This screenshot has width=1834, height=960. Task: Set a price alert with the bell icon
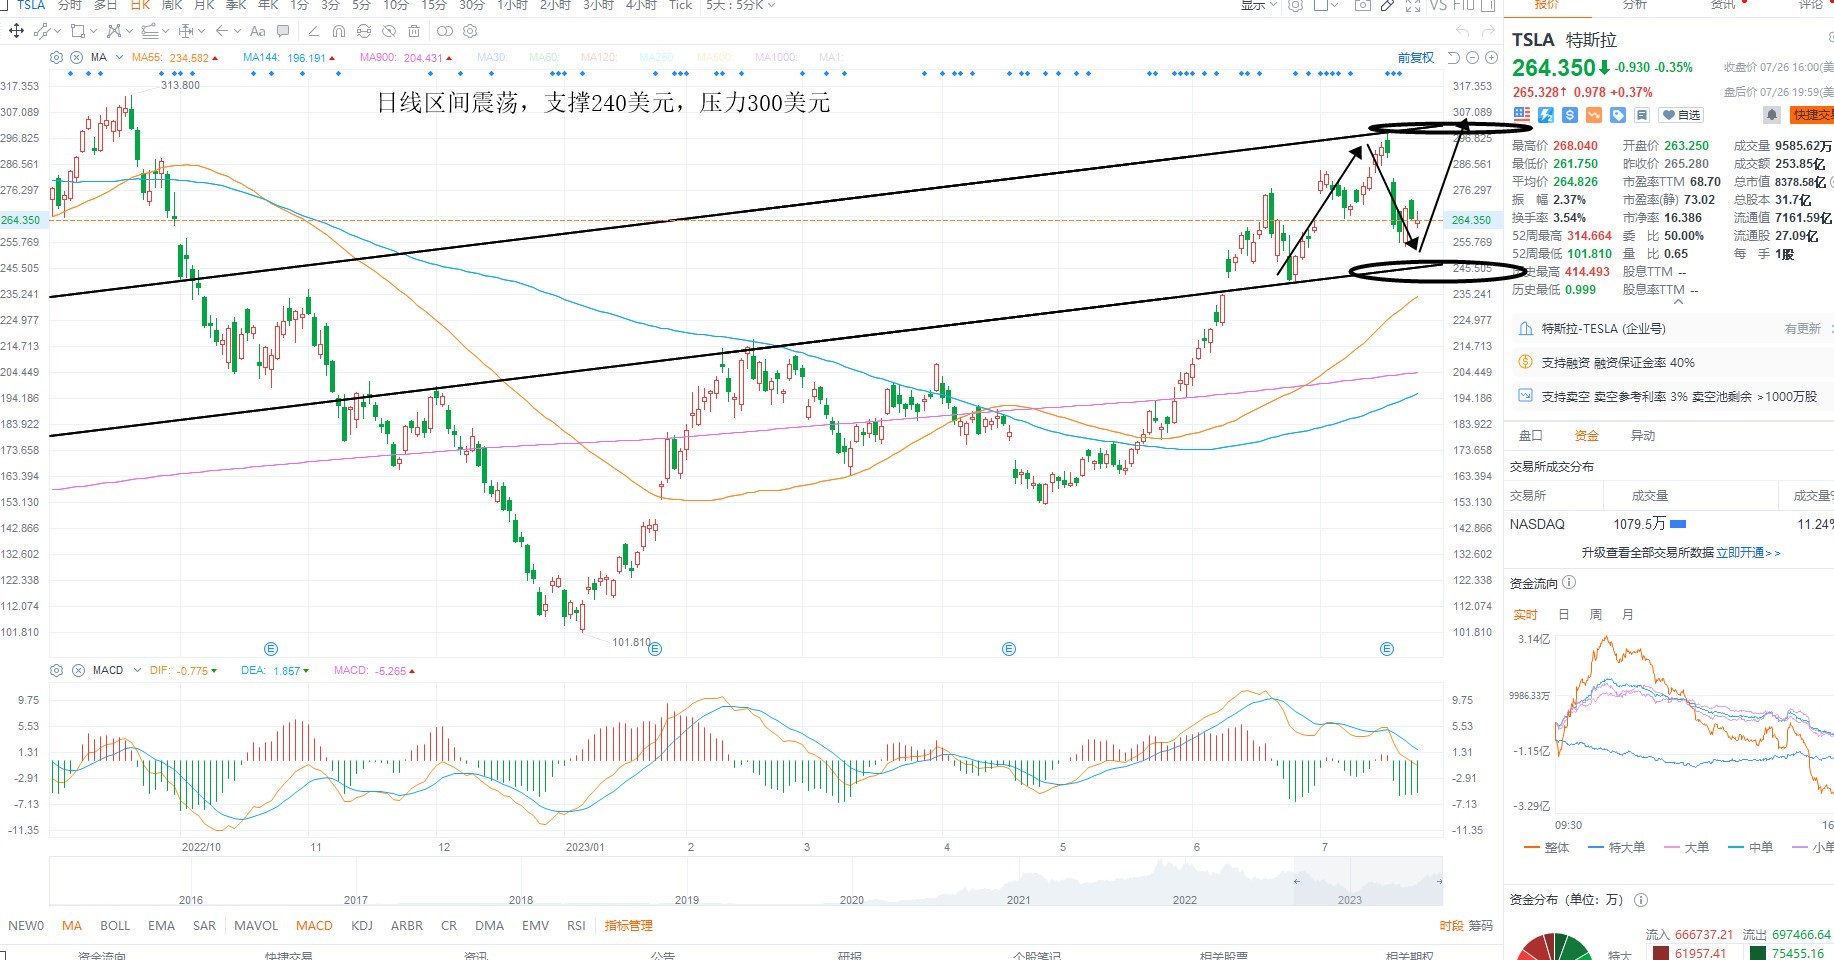1772,115
